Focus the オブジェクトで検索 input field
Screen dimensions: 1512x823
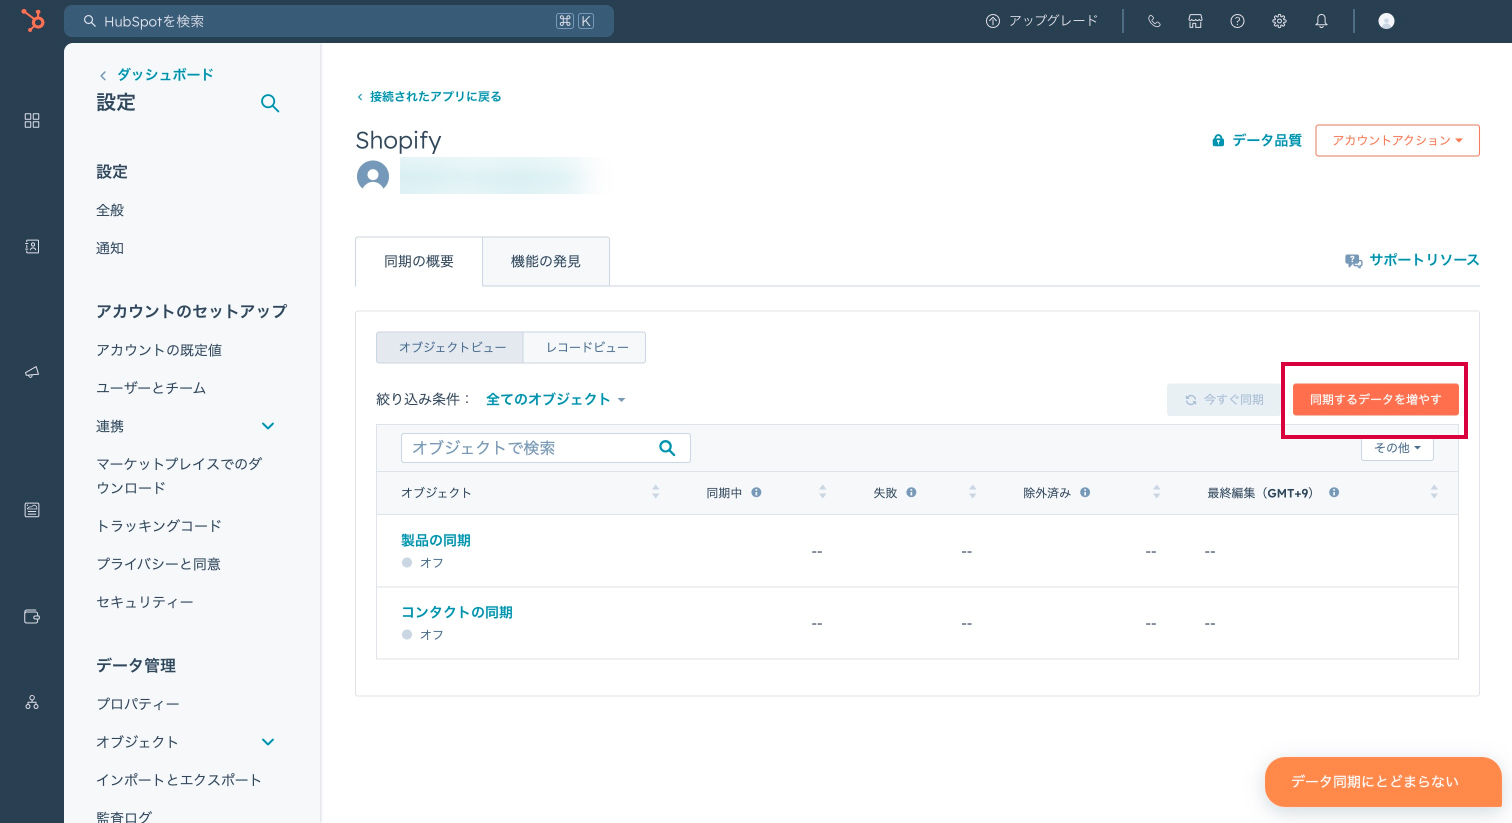545,448
